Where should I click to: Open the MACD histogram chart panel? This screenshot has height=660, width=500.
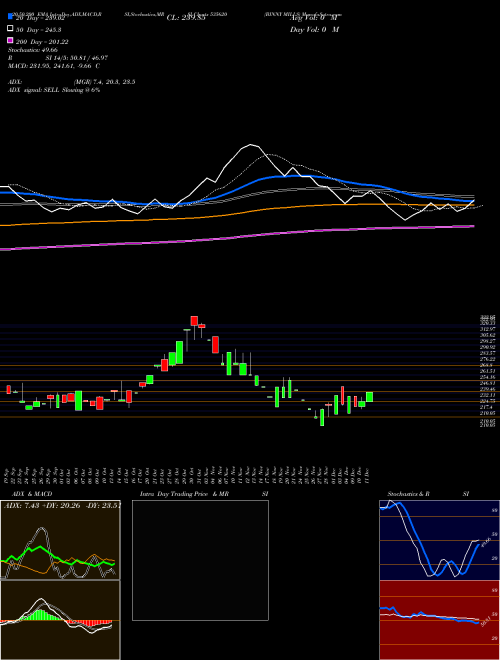pyautogui.click(x=60, y=620)
